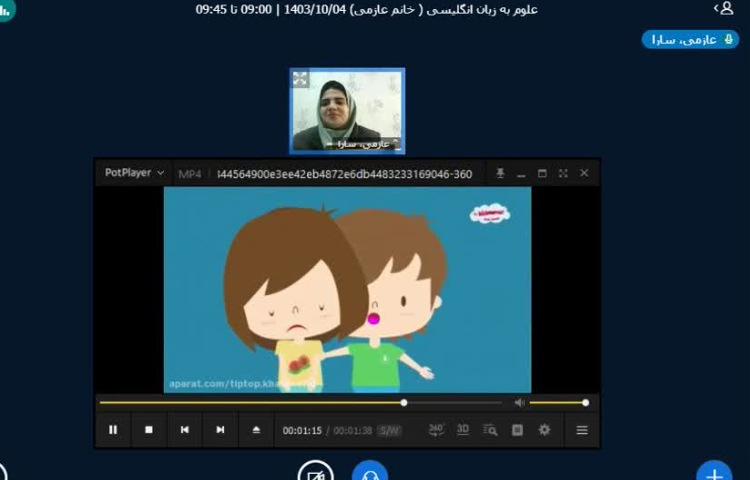Click the session time 09:00 تا 09:45

point(233,10)
